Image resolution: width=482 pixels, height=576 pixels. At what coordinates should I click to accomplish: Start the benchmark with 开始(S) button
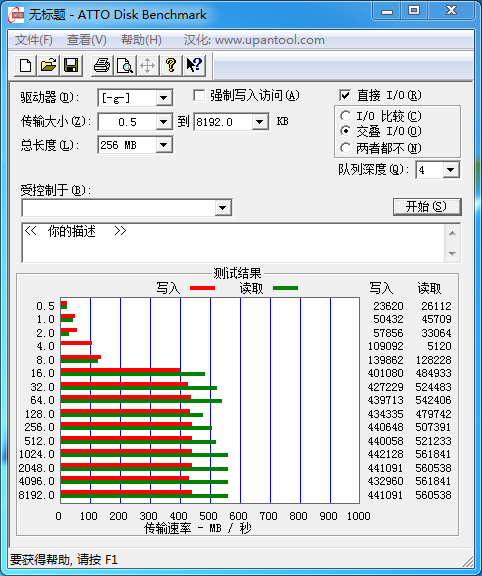[x=427, y=207]
